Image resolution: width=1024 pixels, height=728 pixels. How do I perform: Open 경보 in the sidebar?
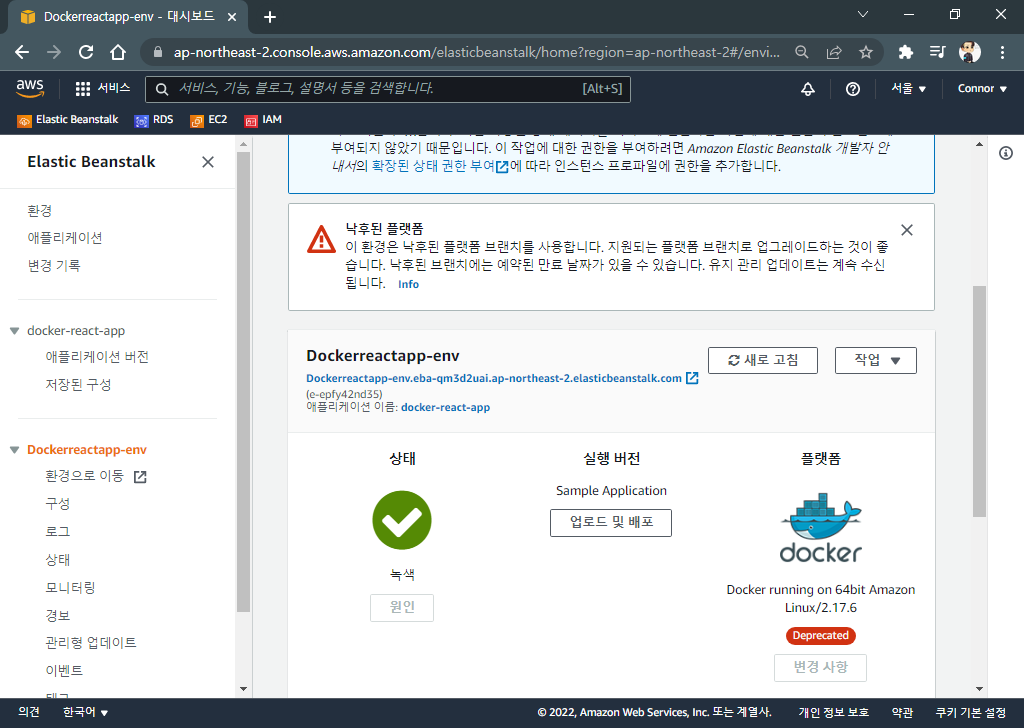(57, 616)
